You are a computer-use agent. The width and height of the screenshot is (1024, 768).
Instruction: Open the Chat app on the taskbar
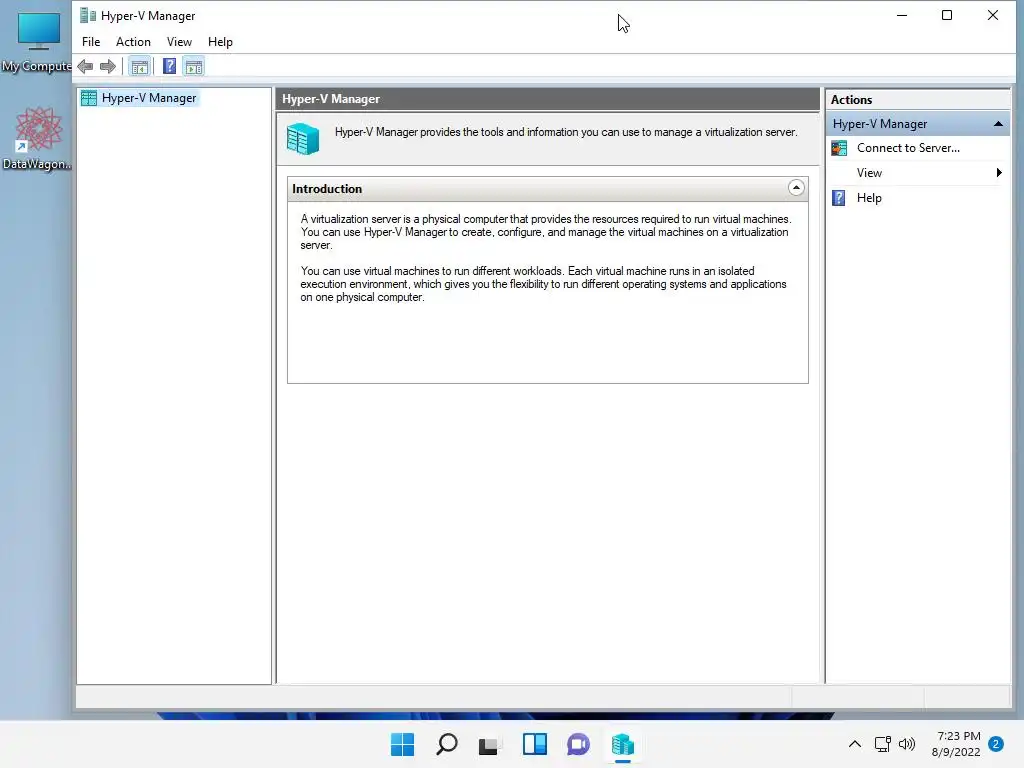[x=578, y=744]
